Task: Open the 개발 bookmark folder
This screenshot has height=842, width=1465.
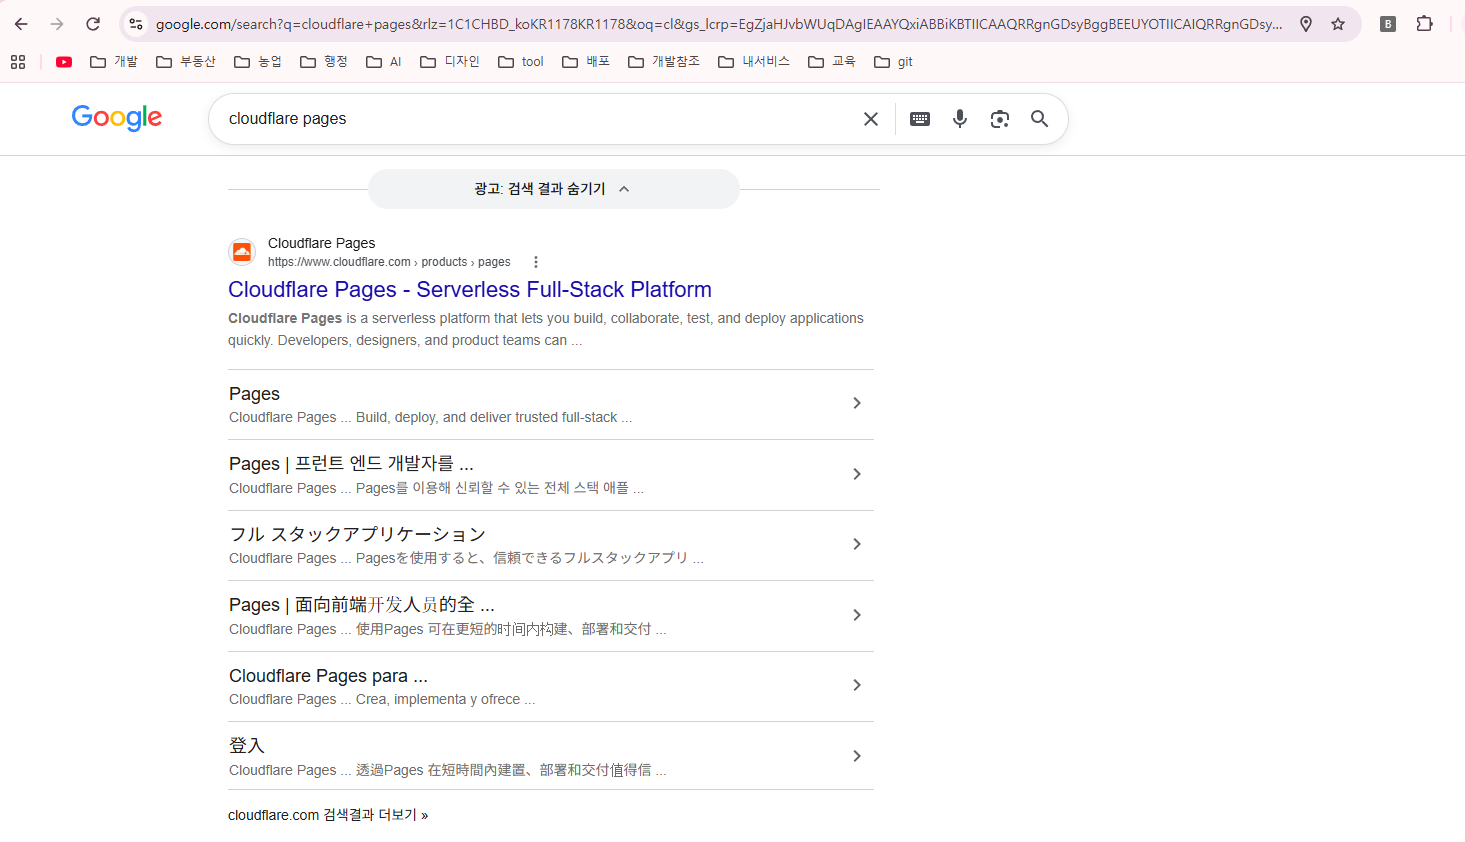Action: click(114, 62)
